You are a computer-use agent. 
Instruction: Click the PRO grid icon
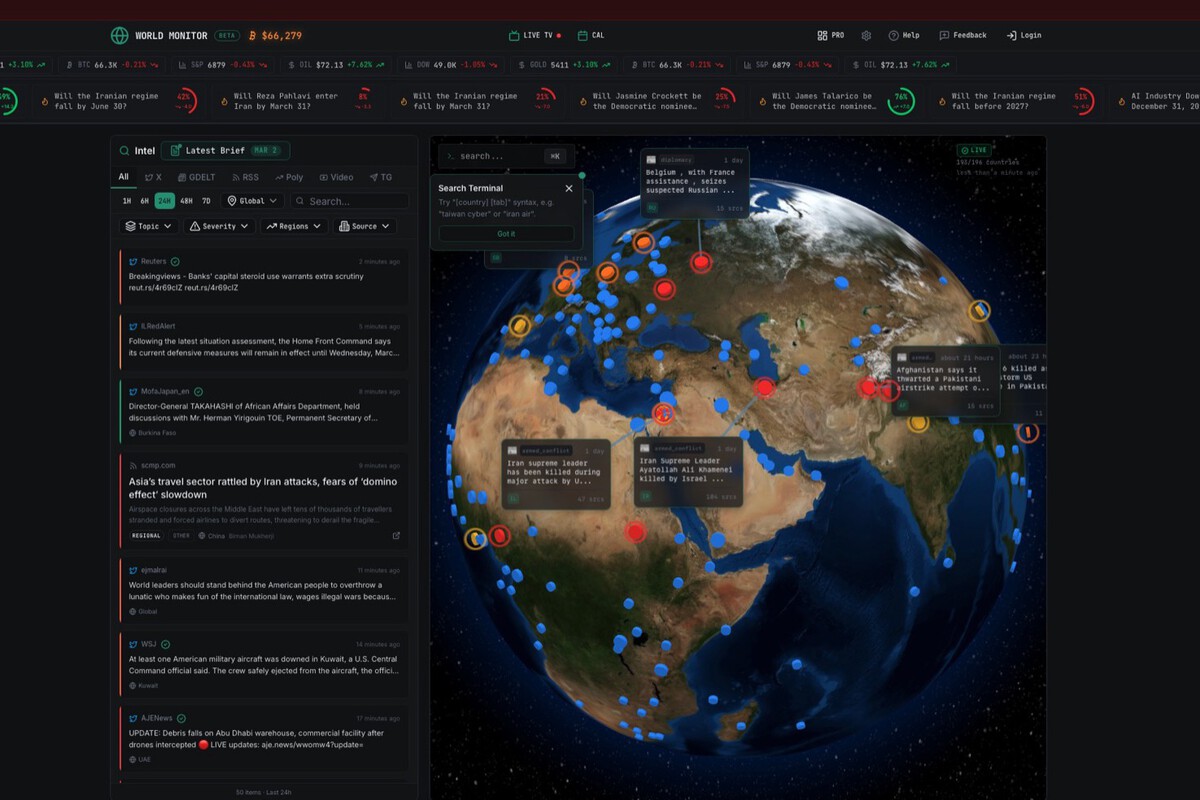(830, 35)
